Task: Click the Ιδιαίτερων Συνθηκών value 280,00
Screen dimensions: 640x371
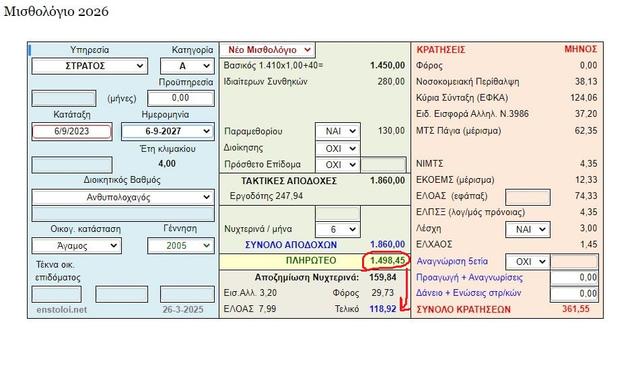Action: 391,82
